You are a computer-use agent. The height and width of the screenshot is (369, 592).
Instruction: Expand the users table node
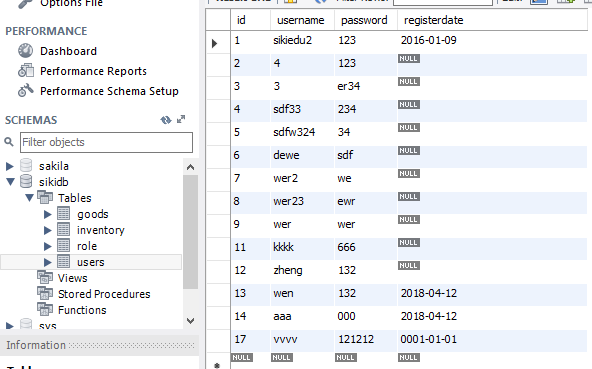[48, 262]
